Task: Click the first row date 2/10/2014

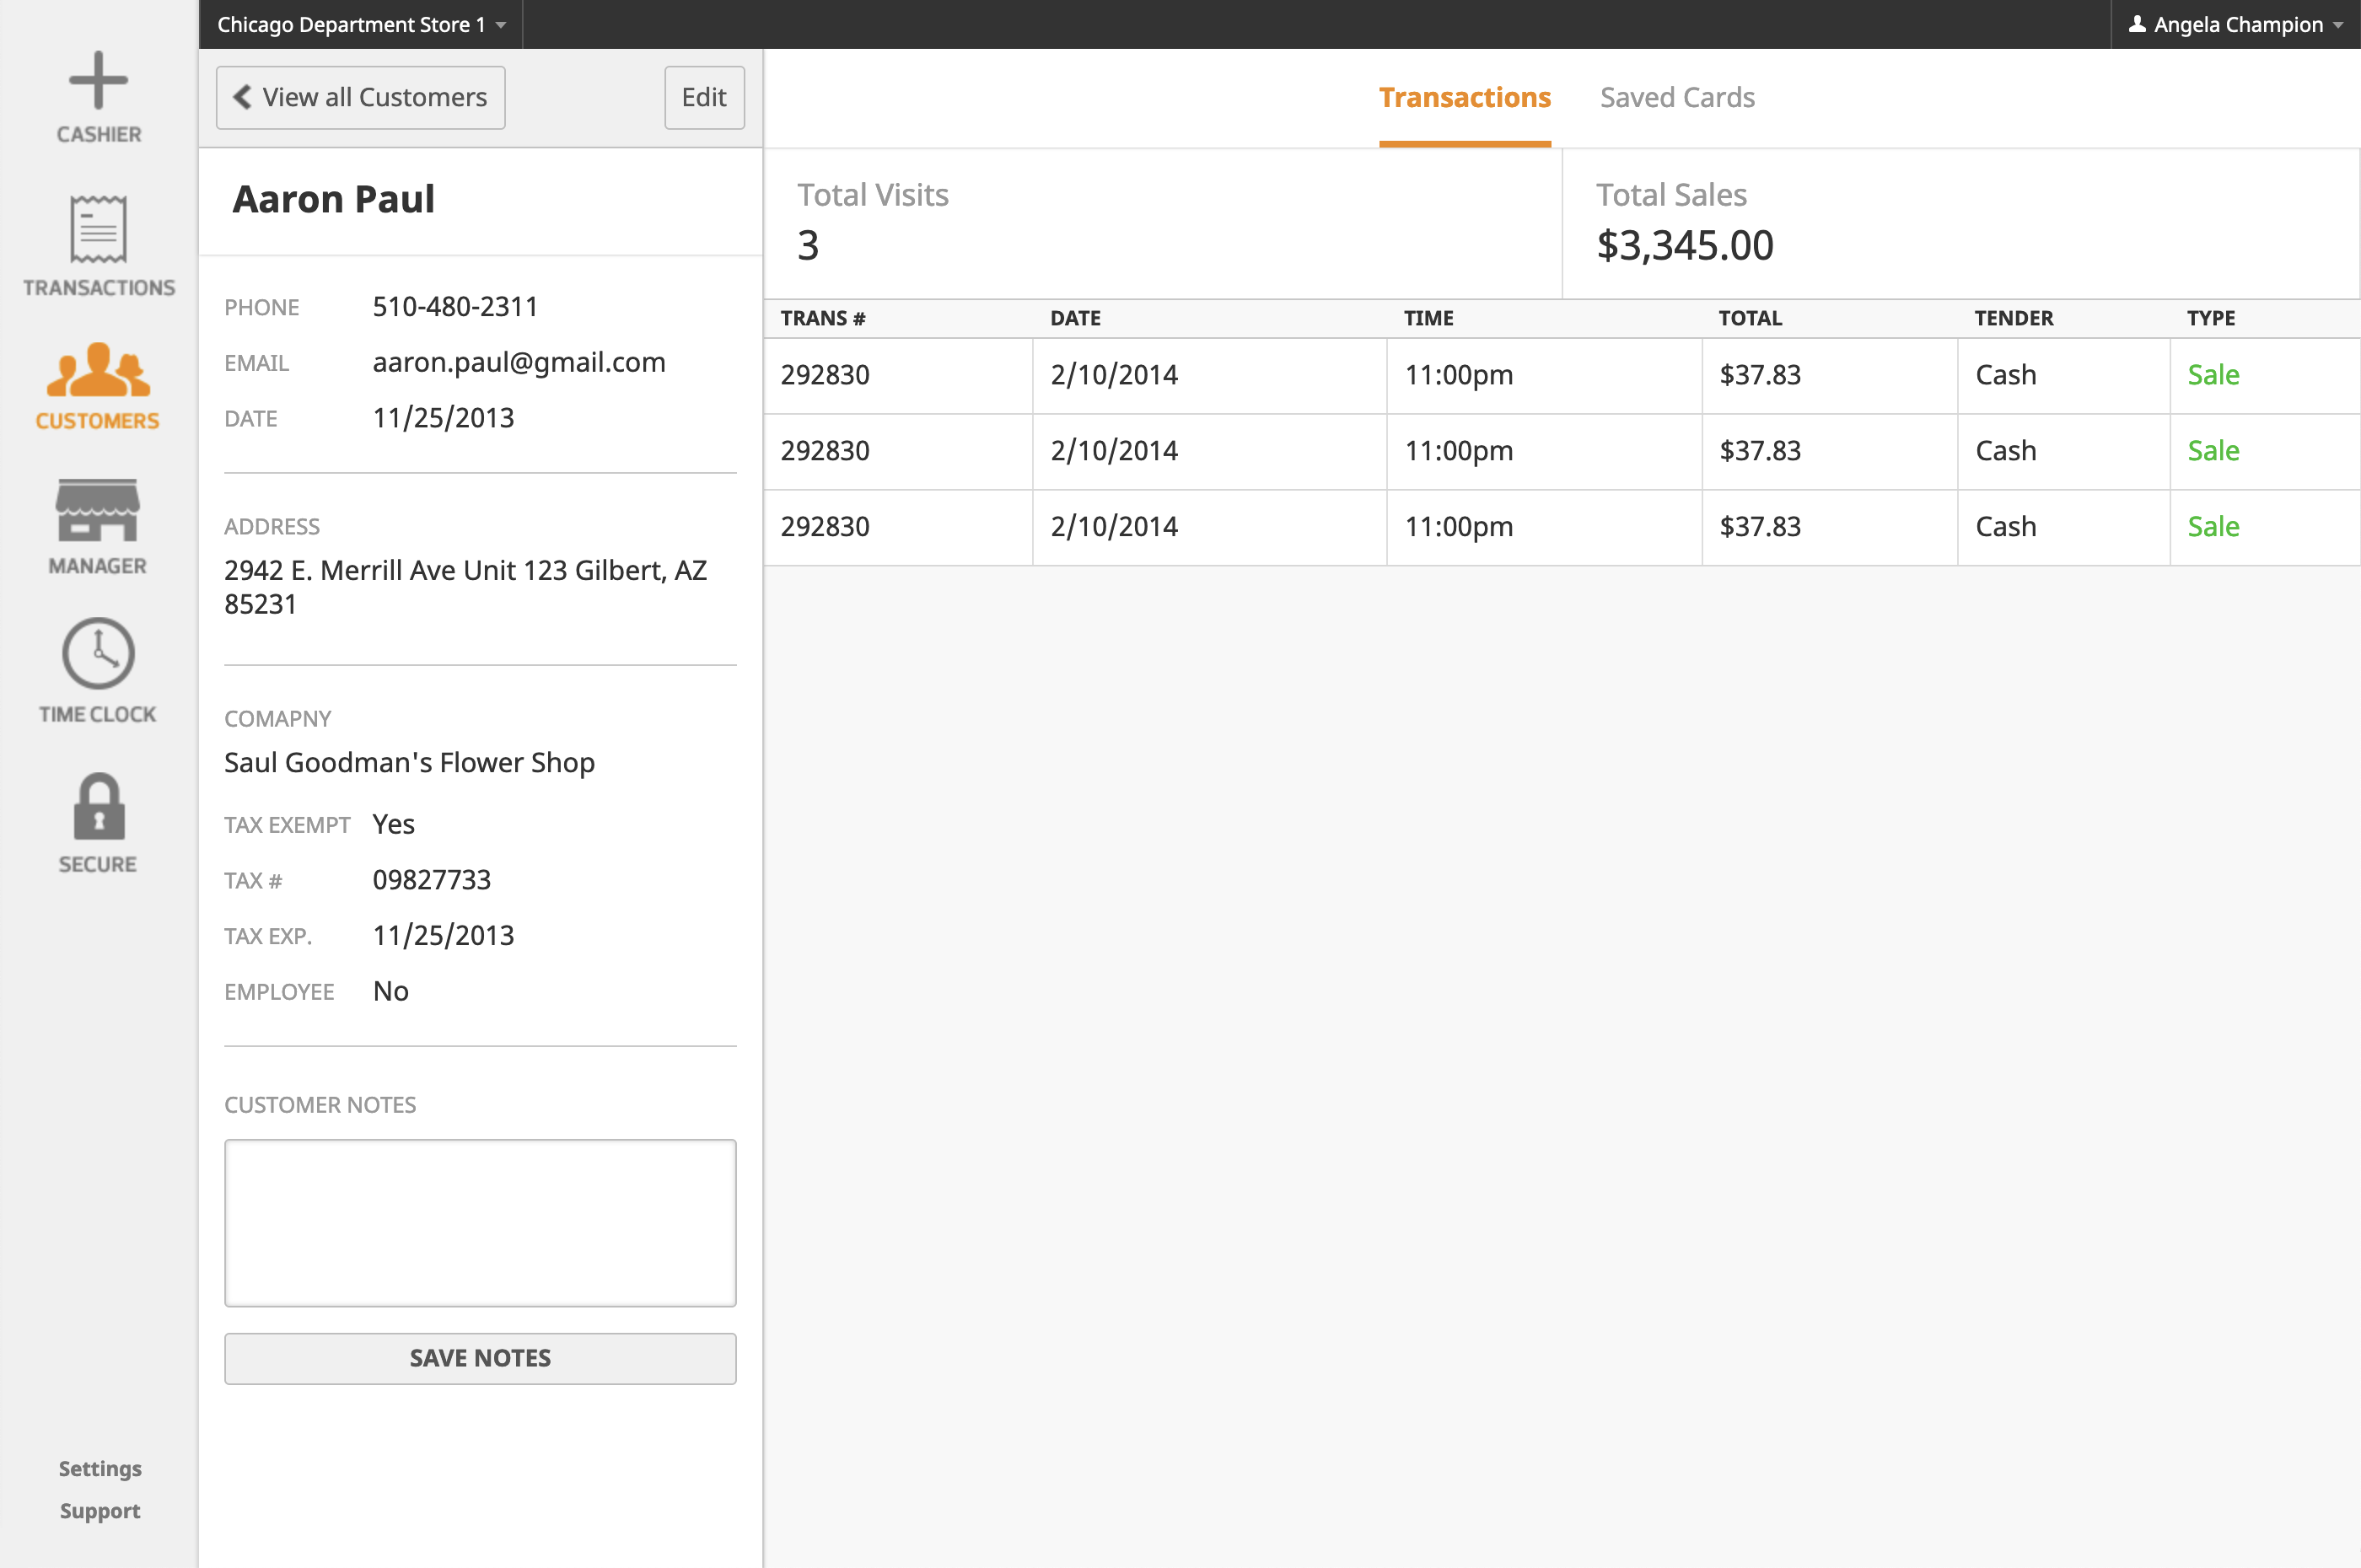Action: click(x=1113, y=375)
